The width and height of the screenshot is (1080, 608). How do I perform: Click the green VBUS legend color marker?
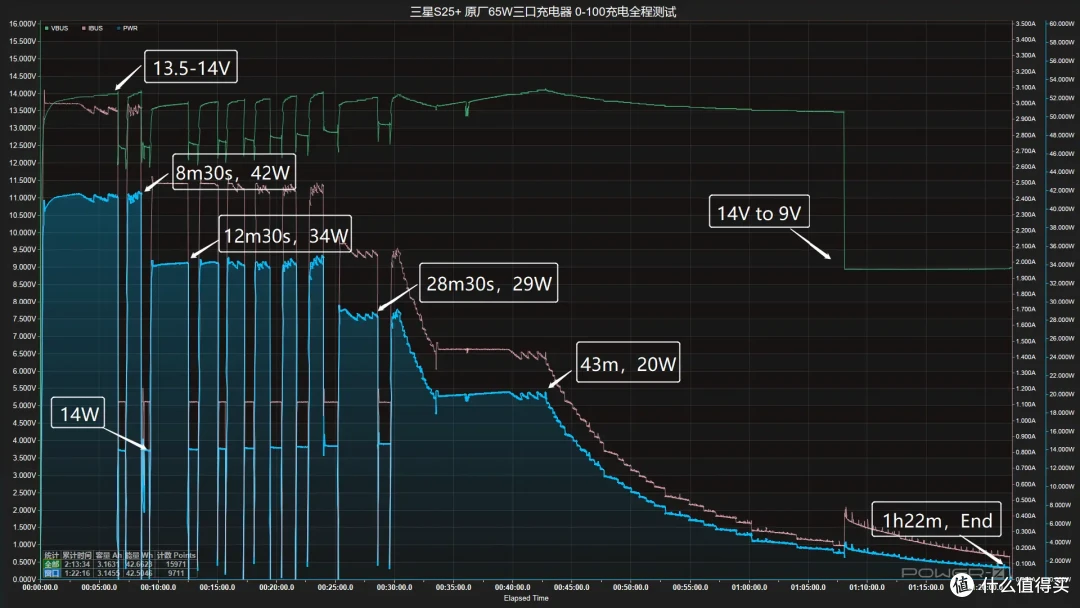46,28
